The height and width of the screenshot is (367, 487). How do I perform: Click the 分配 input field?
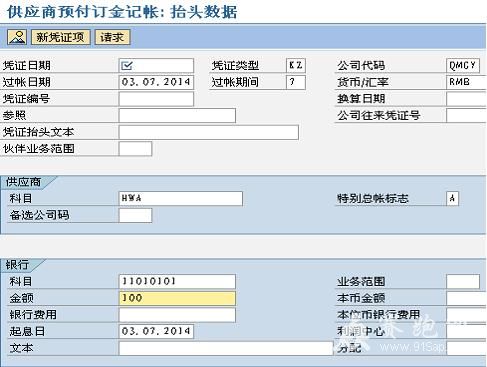(x=466, y=348)
